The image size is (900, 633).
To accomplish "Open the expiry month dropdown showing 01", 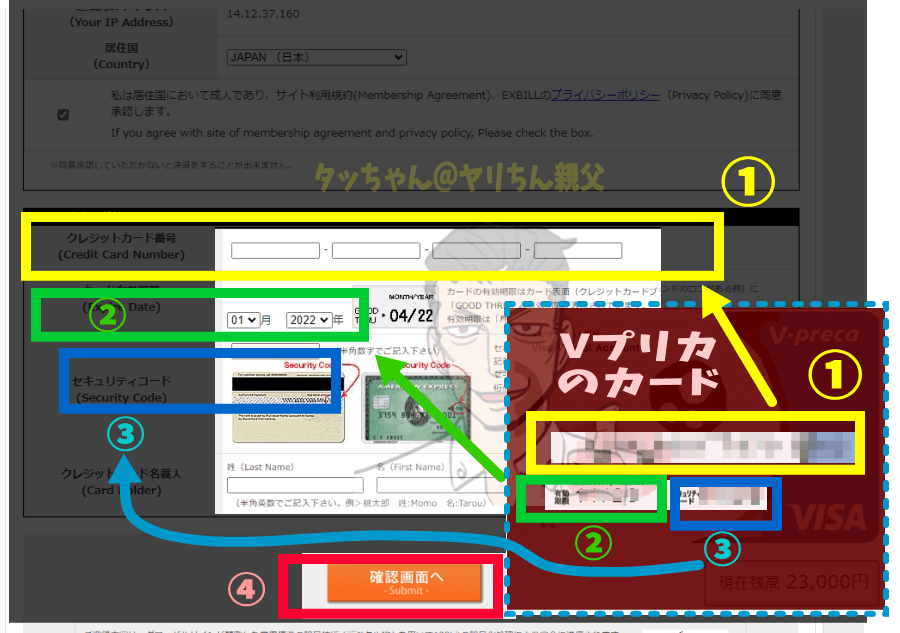I will [x=243, y=320].
